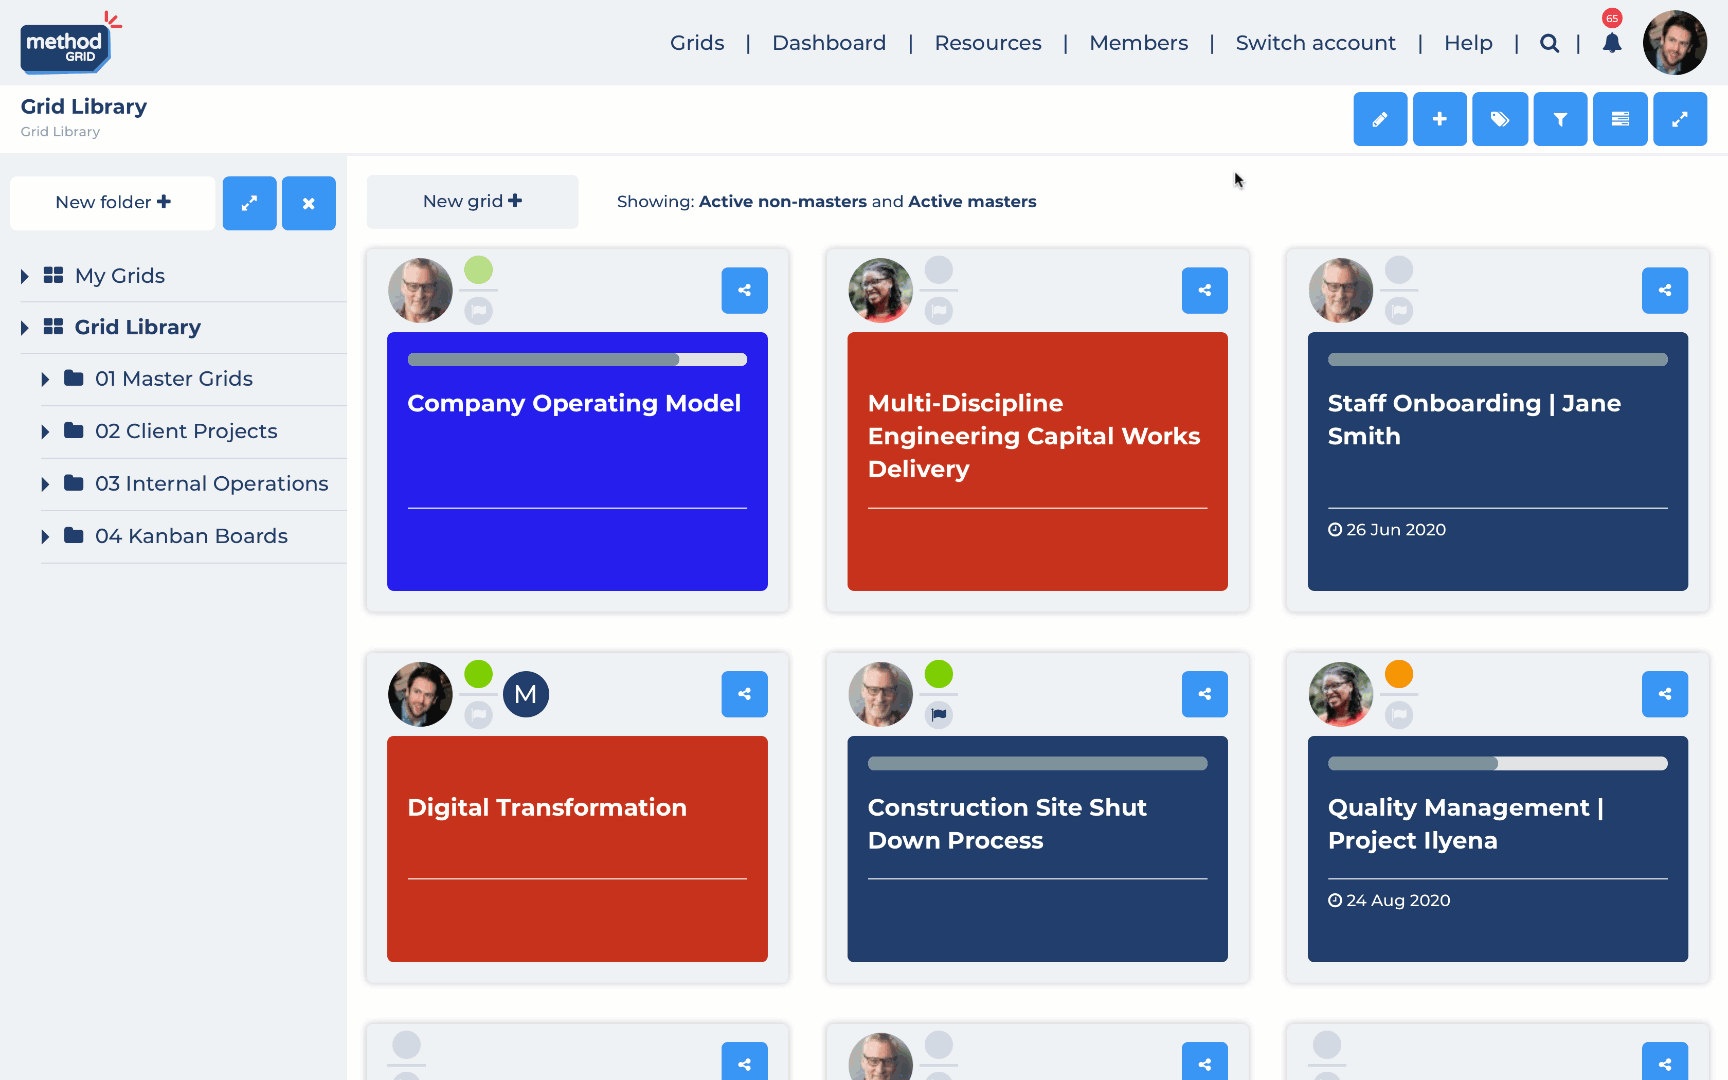This screenshot has width=1728, height=1080.
Task: Click the 24 Aug 2020 due date
Action: [1389, 901]
